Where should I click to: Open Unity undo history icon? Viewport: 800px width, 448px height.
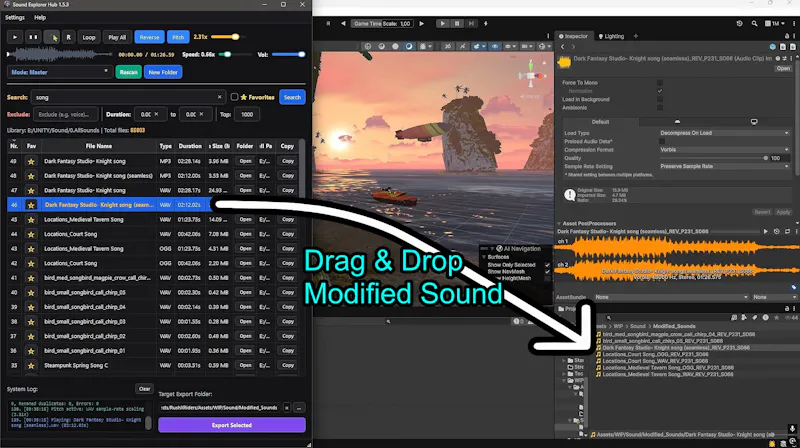click(x=739, y=23)
